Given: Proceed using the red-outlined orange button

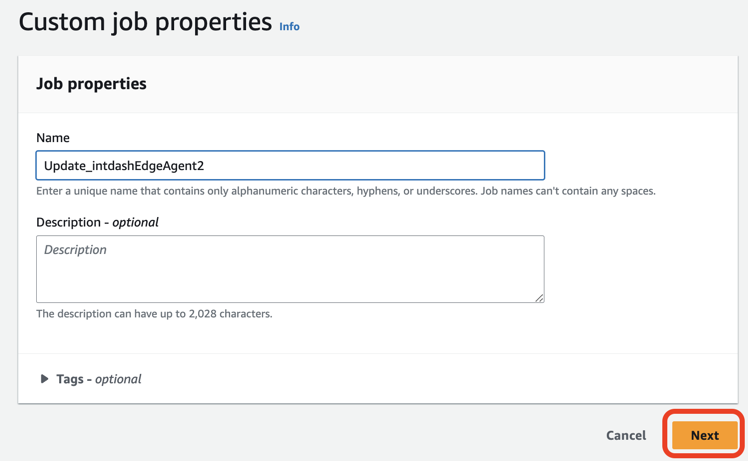Looking at the screenshot, I should 705,435.
